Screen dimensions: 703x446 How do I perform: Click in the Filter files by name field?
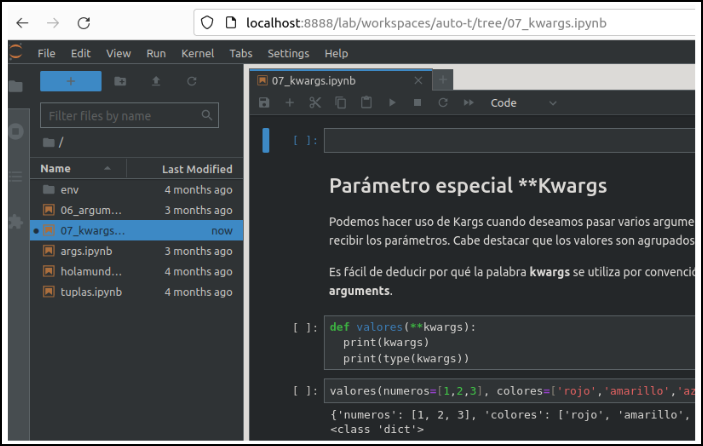(x=129, y=116)
